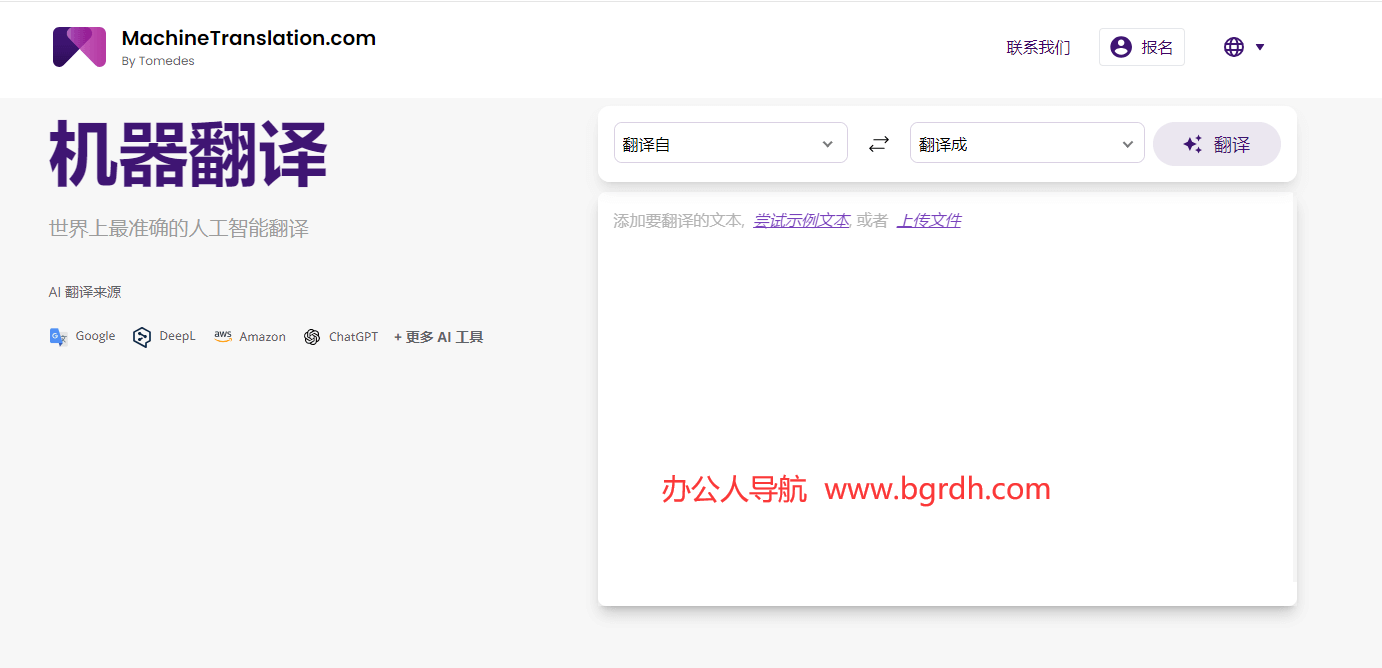This screenshot has height=668, width=1382.
Task: Select ChatGPT as translation source
Action: [x=311, y=336]
